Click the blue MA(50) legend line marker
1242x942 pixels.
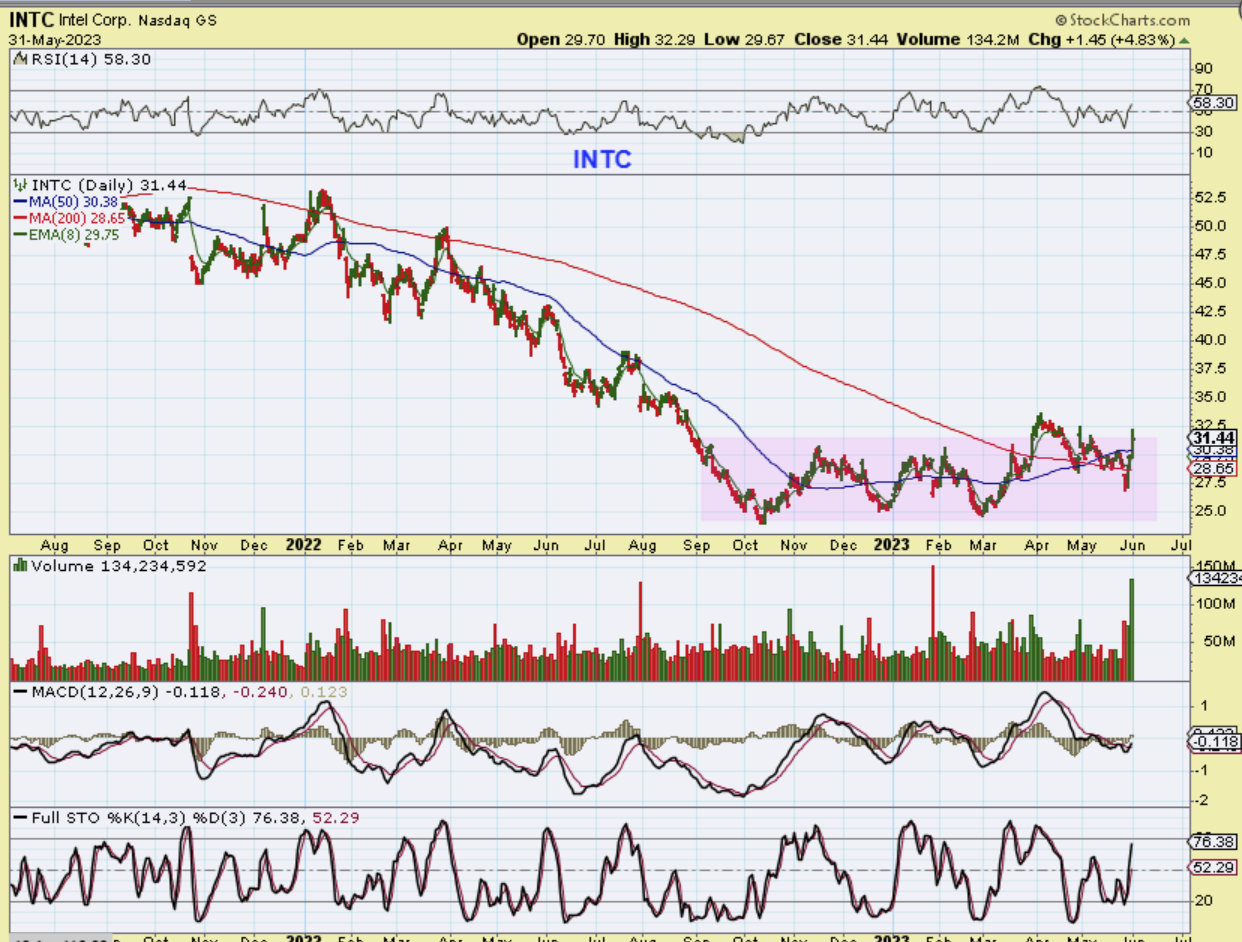[x=21, y=202]
